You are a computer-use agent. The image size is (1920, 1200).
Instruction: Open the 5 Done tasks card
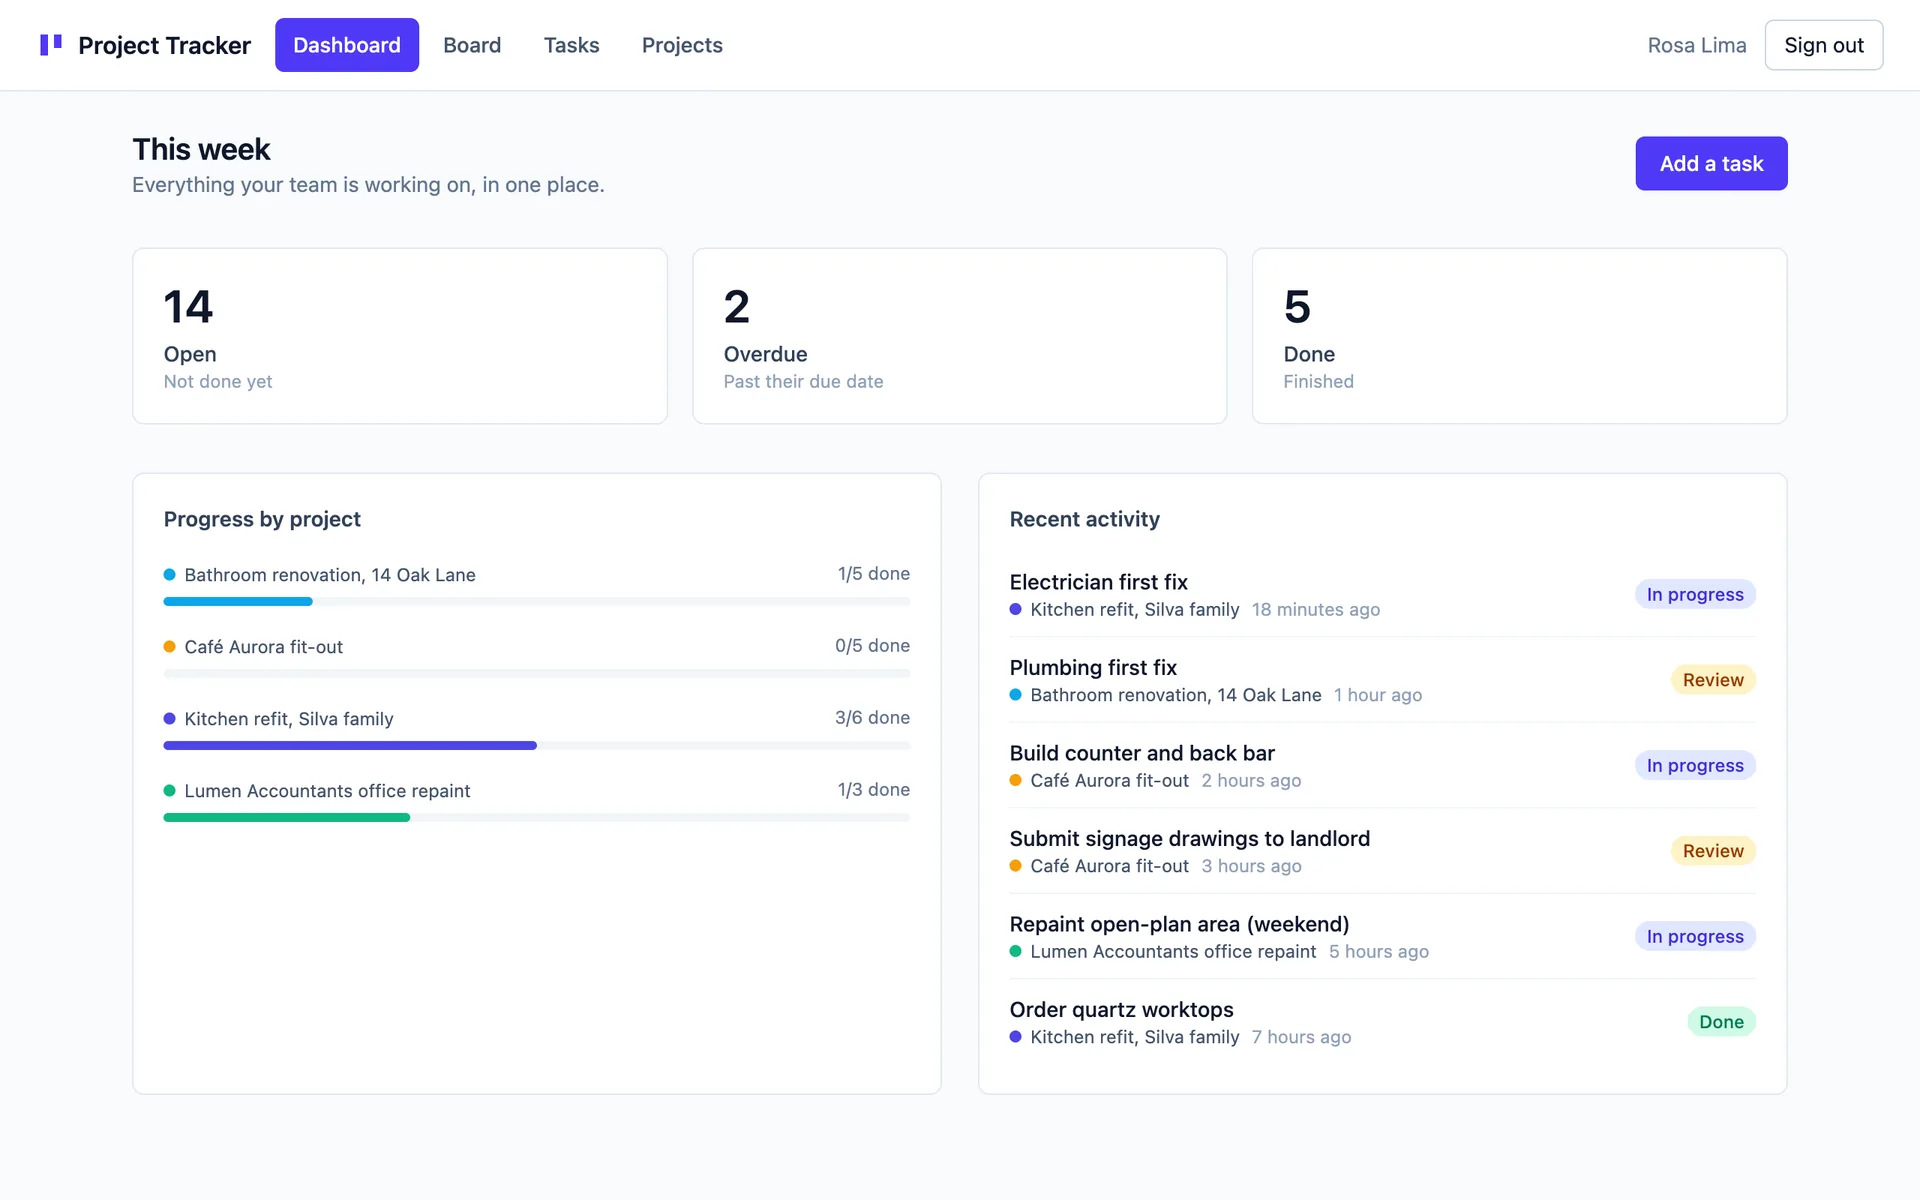[x=1520, y=336]
